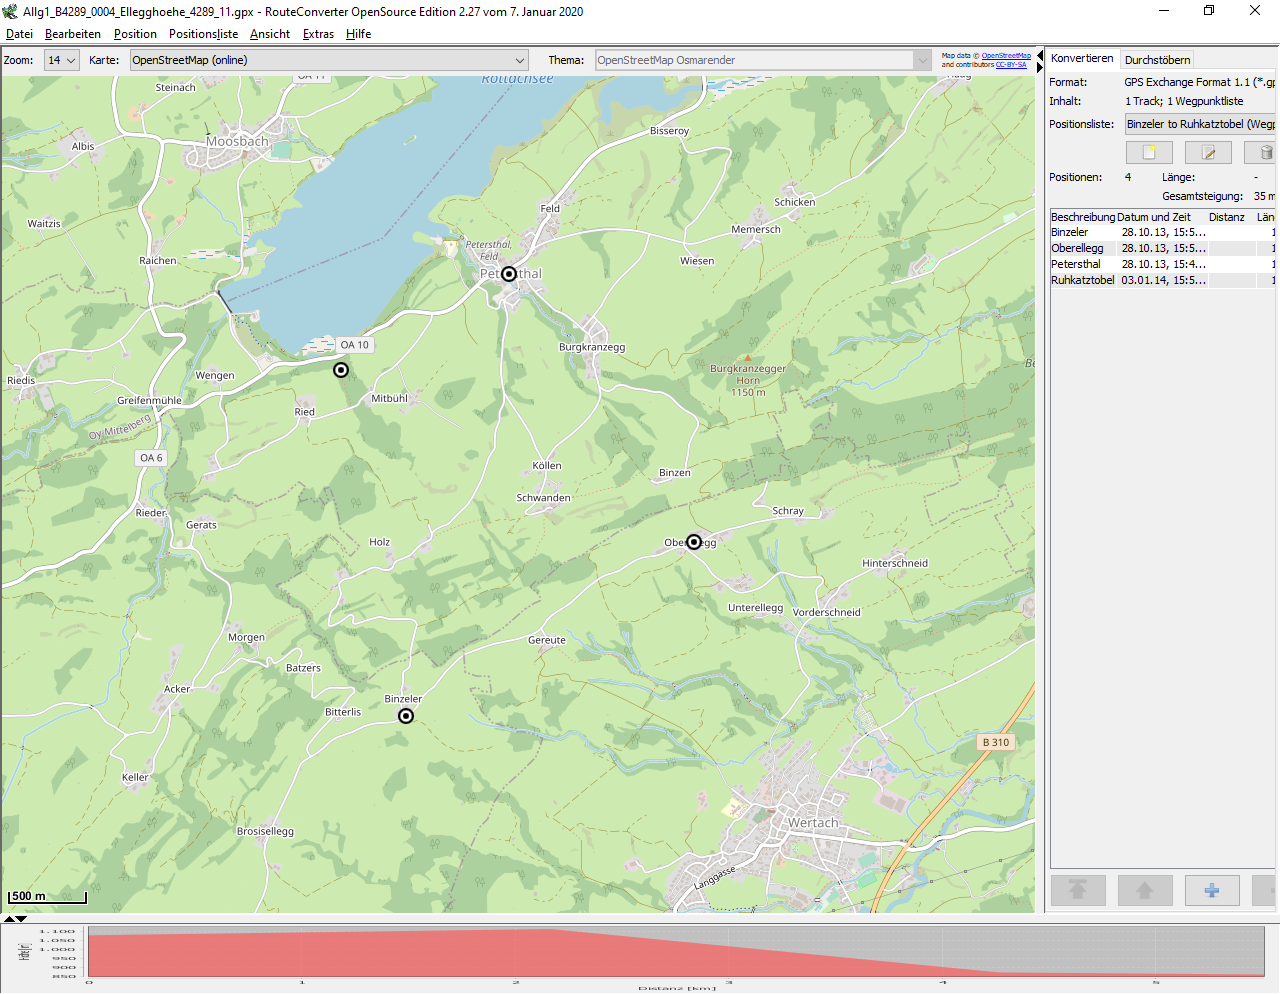
Task: Select the Ruhkatztobel row in position table
Action: 1082,280
